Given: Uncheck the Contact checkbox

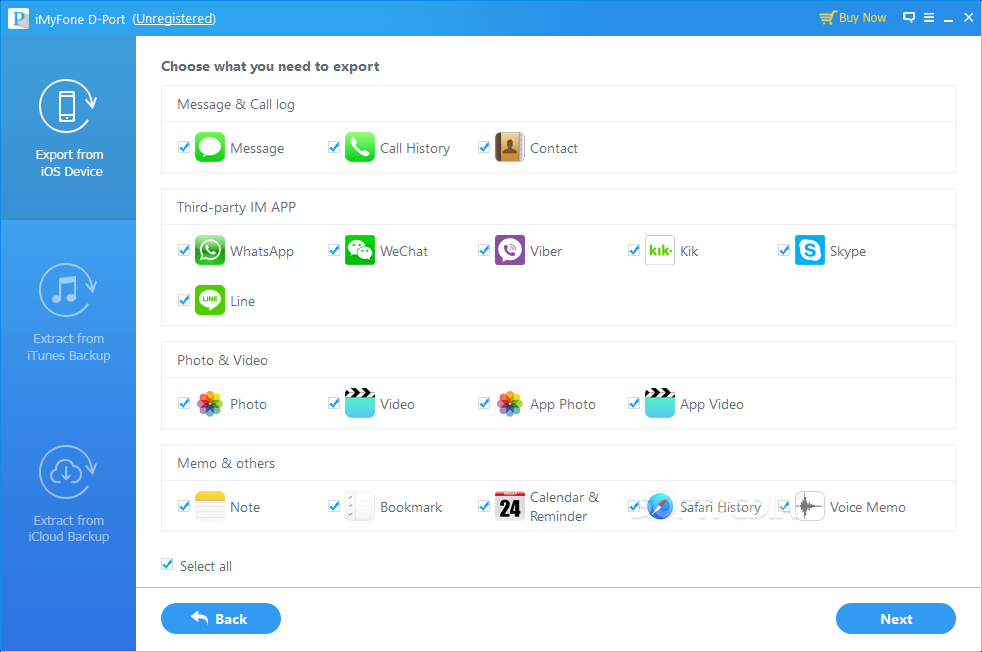Looking at the screenshot, I should pyautogui.click(x=483, y=147).
